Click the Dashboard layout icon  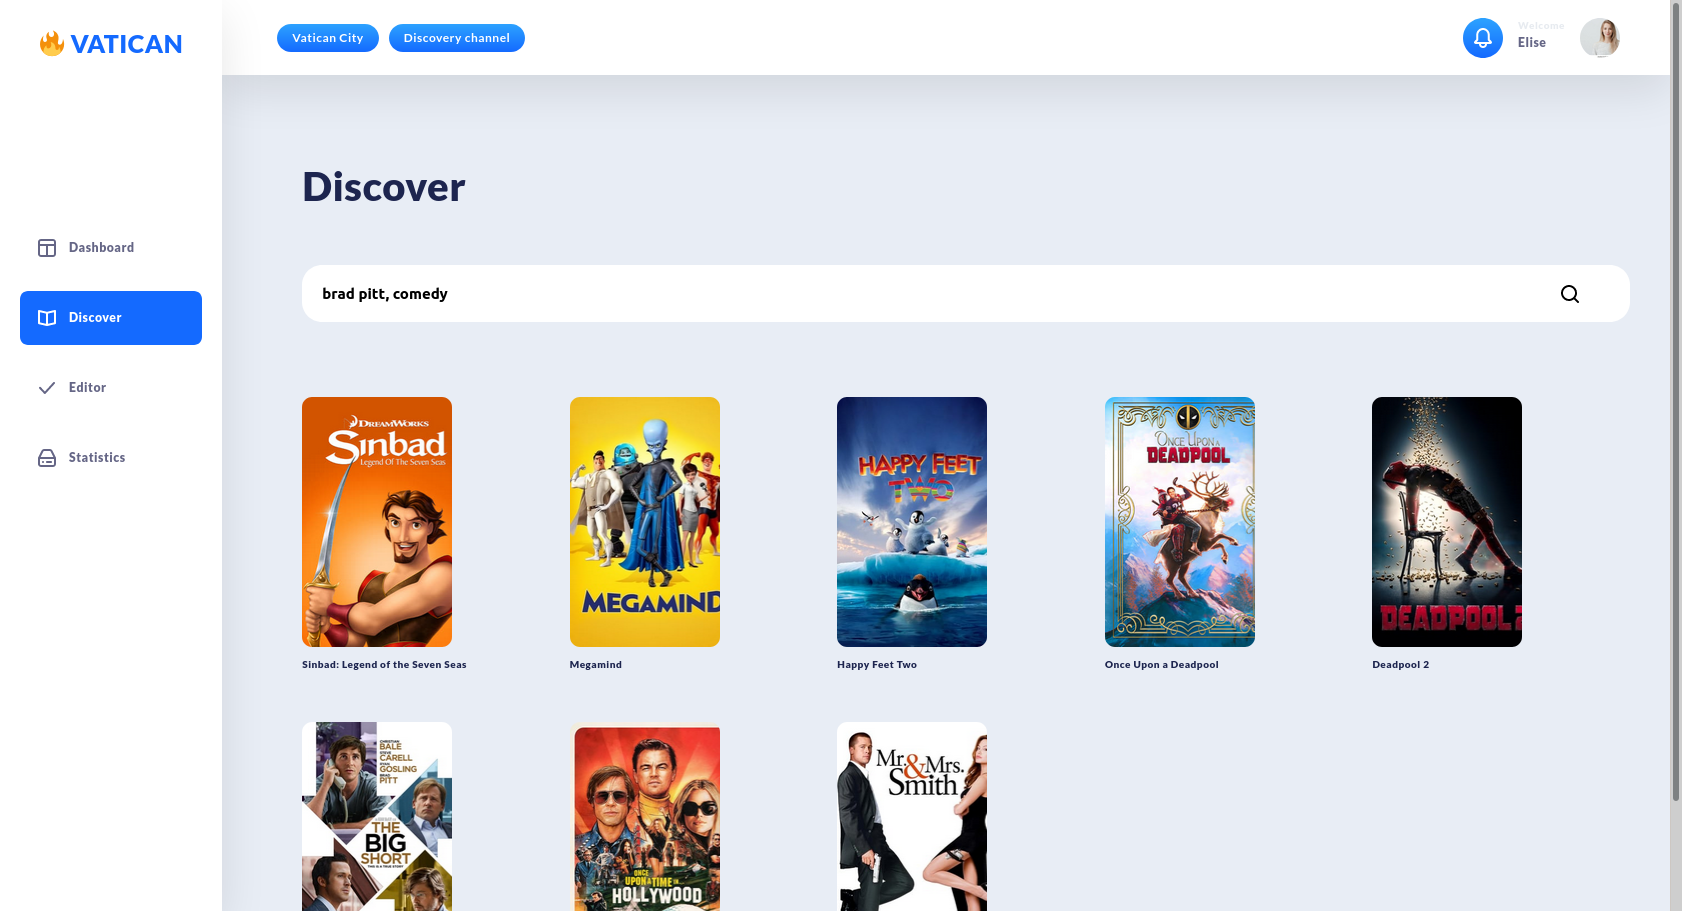click(47, 248)
